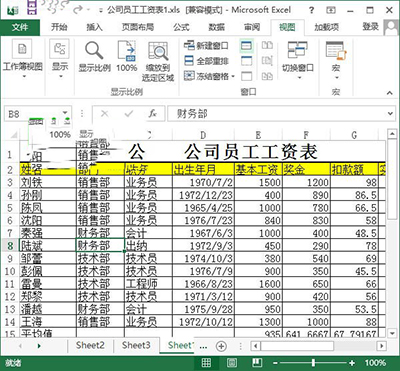
Task: Click the horizontal scrollbar right arrow
Action: pyautogui.click(x=382, y=346)
